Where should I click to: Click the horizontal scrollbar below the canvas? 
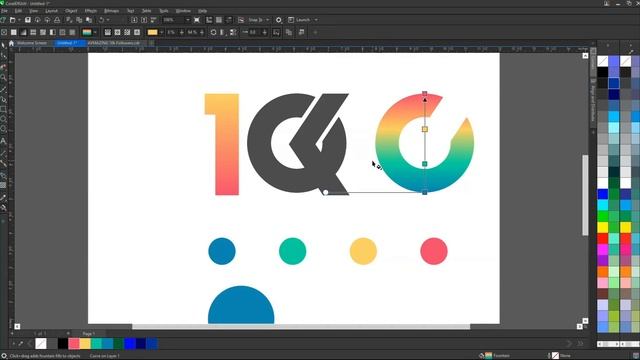pyautogui.click(x=301, y=327)
